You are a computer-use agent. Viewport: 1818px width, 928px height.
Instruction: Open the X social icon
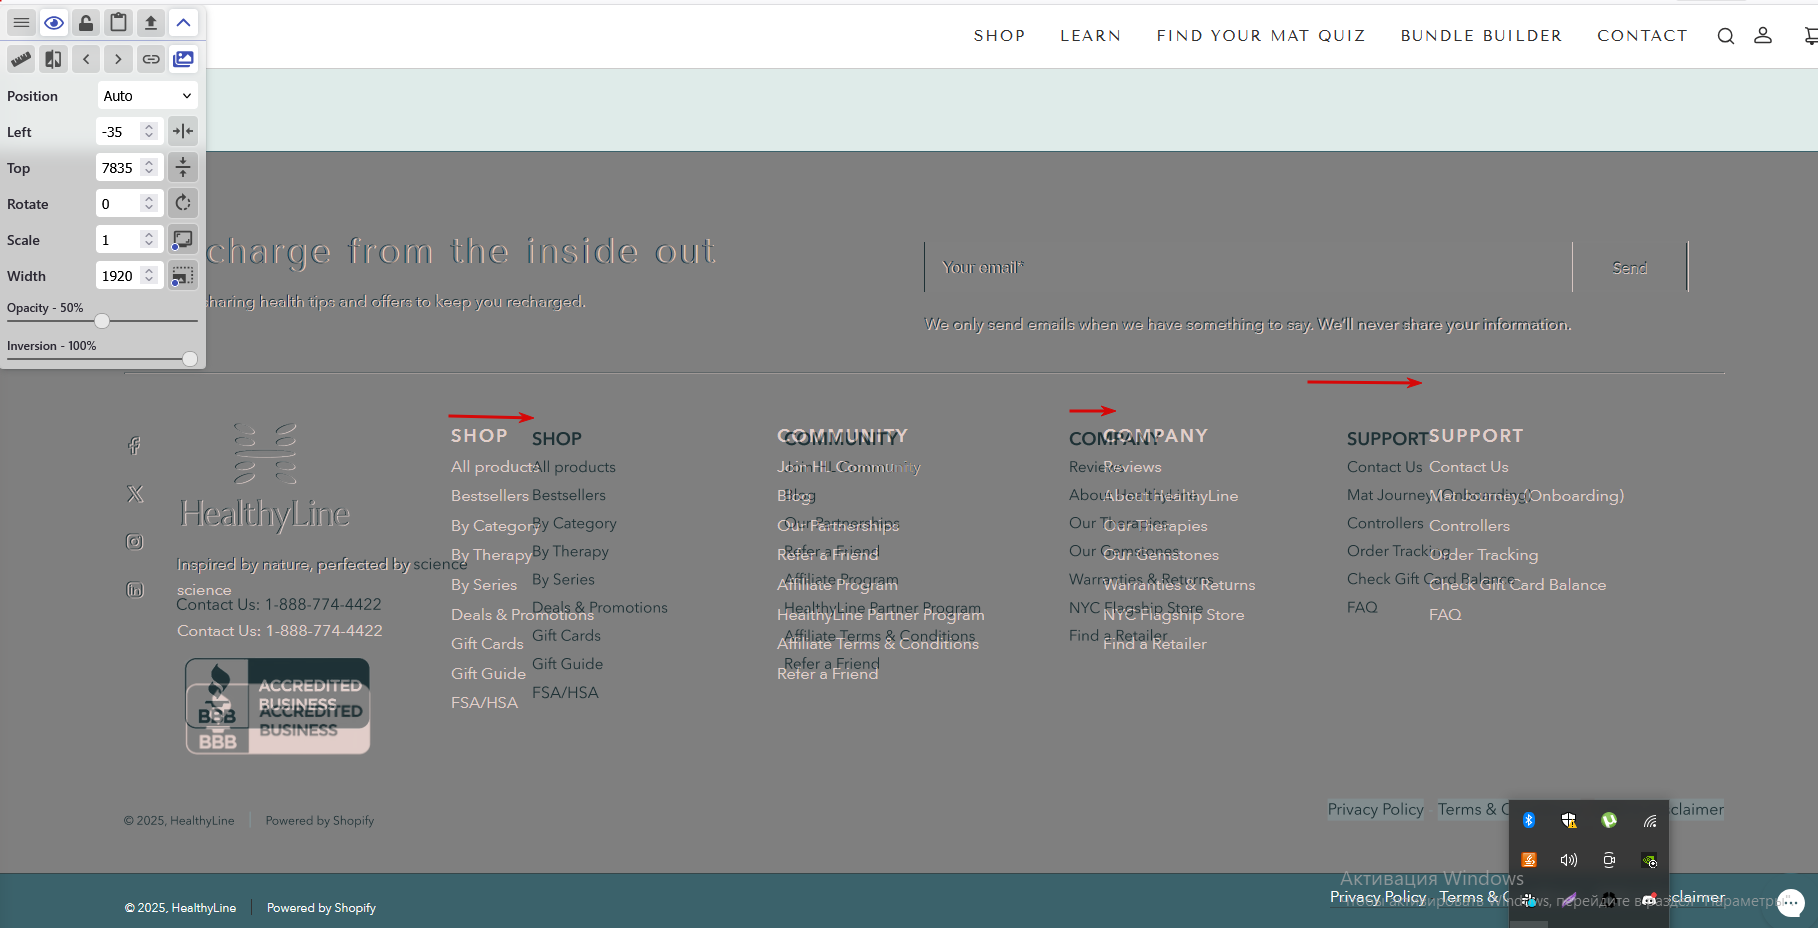pos(135,494)
